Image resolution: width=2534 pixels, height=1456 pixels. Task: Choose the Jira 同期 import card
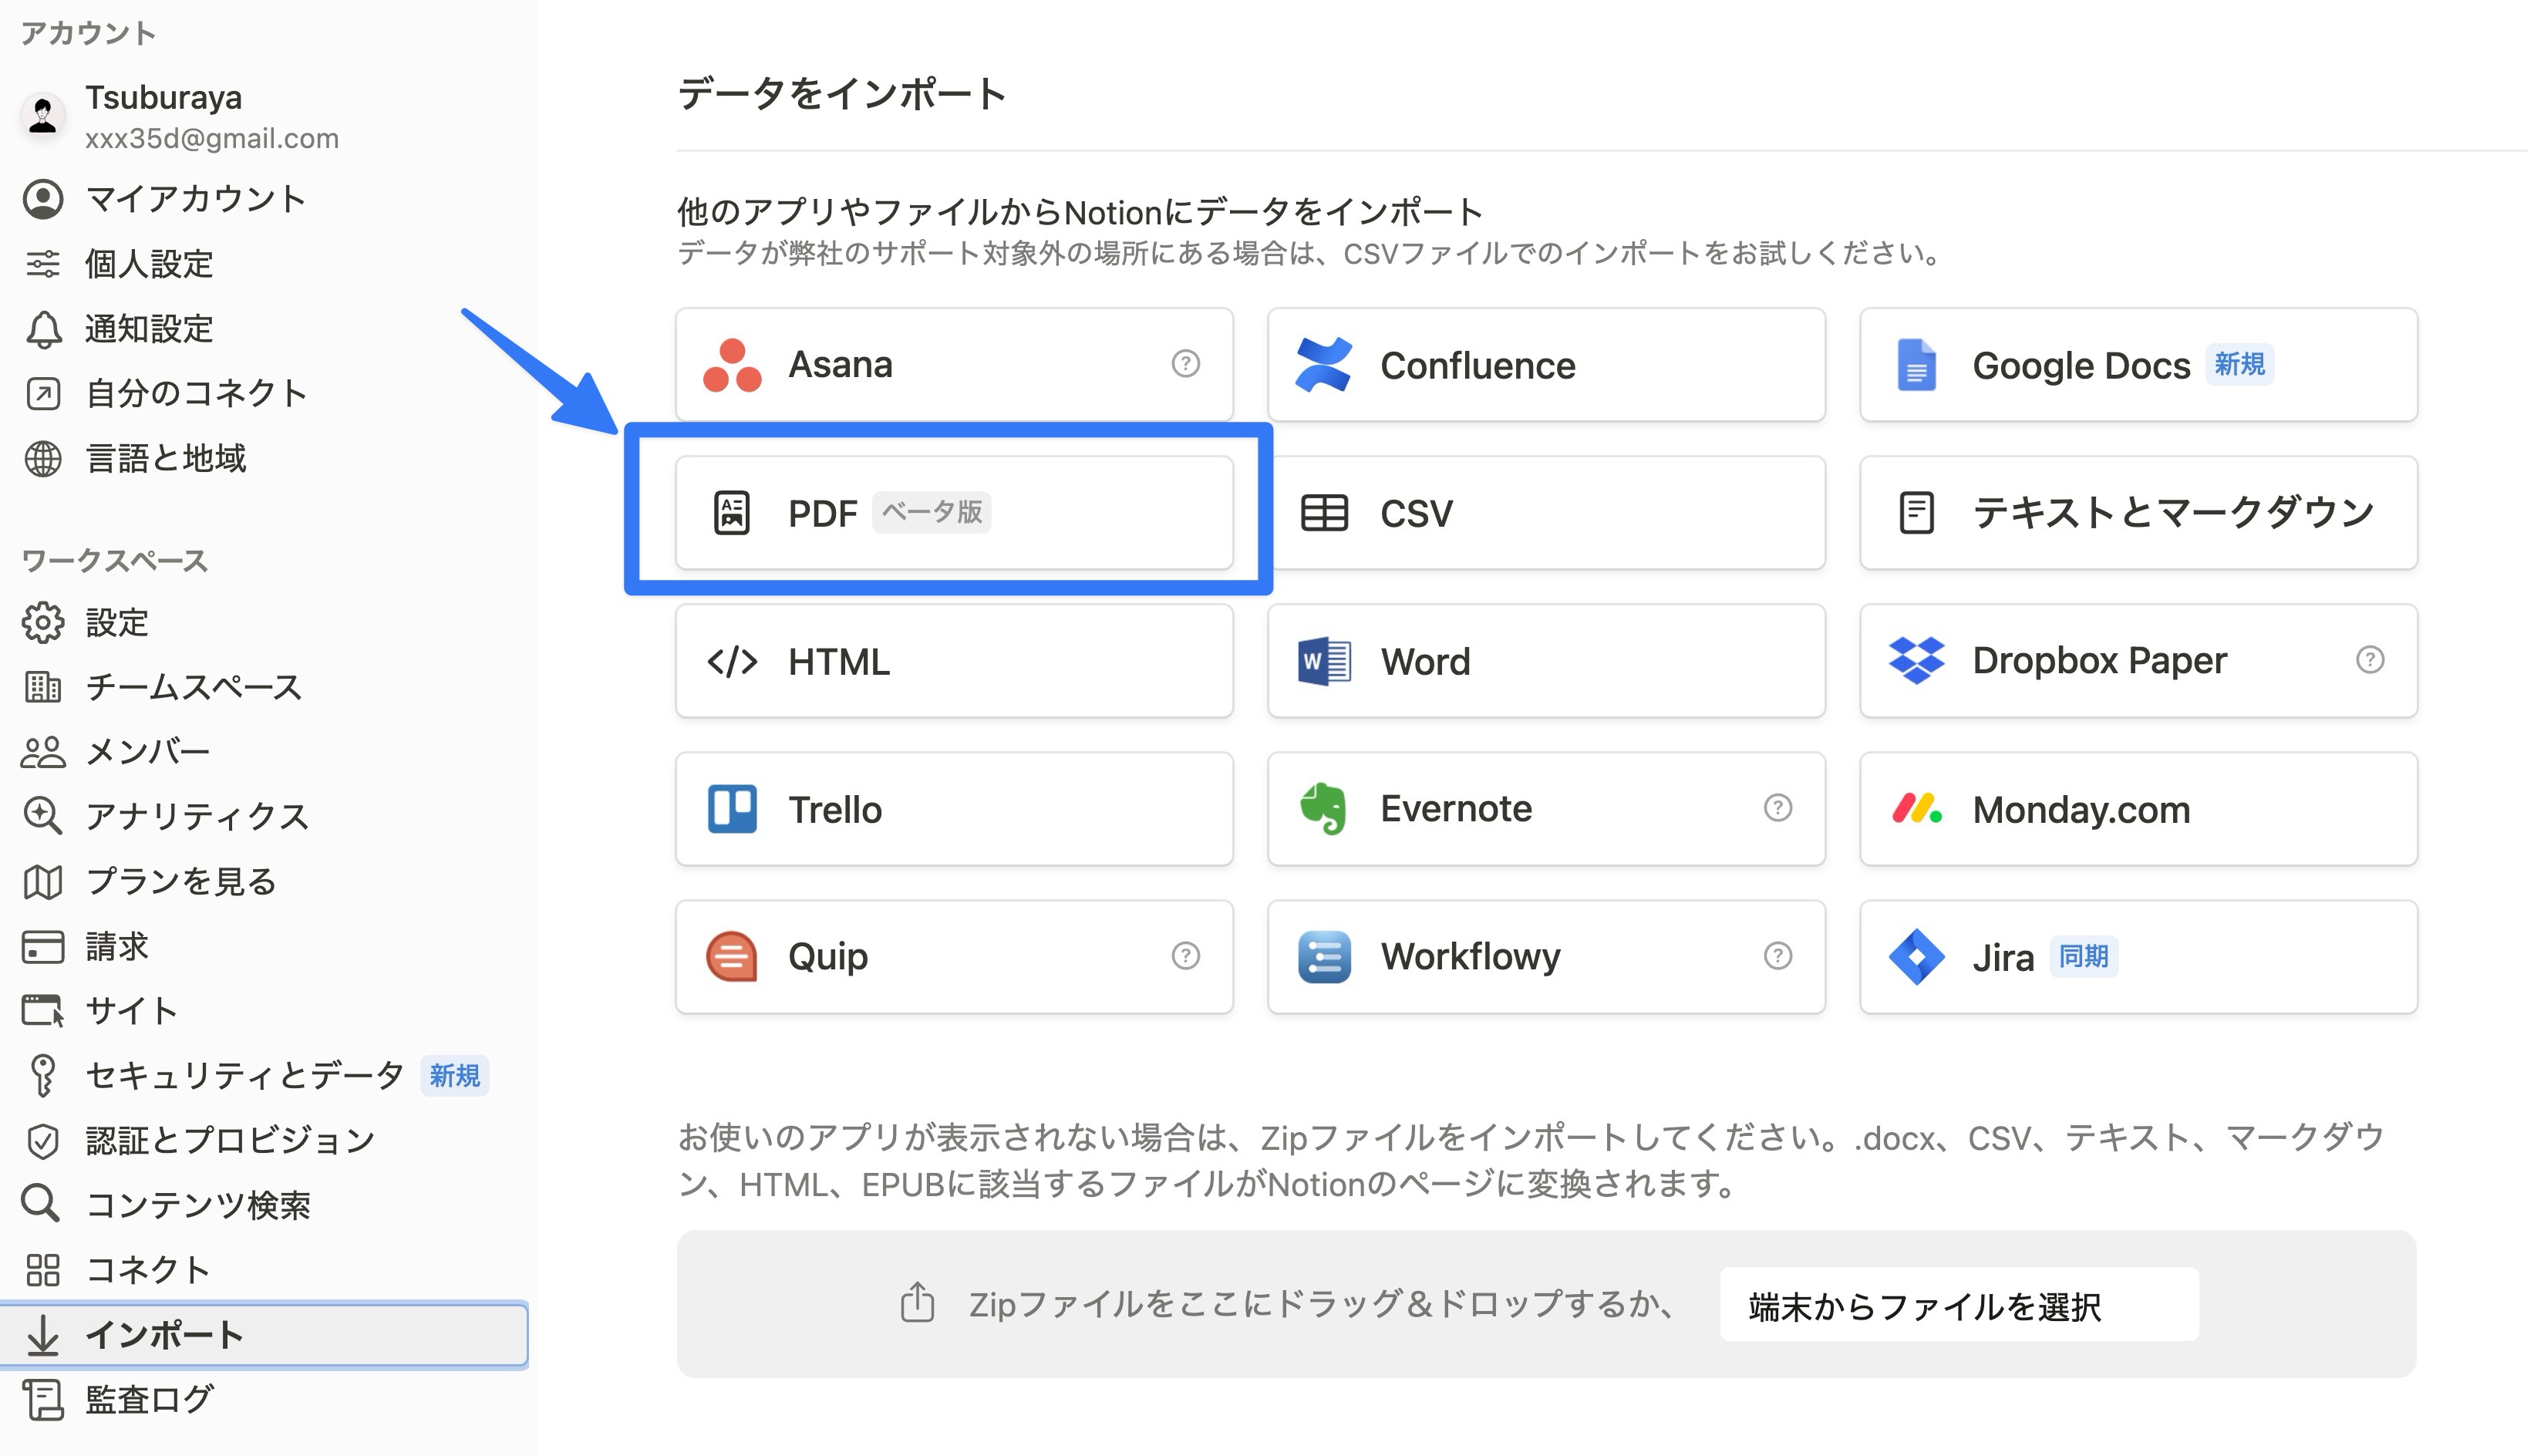(x=2138, y=957)
